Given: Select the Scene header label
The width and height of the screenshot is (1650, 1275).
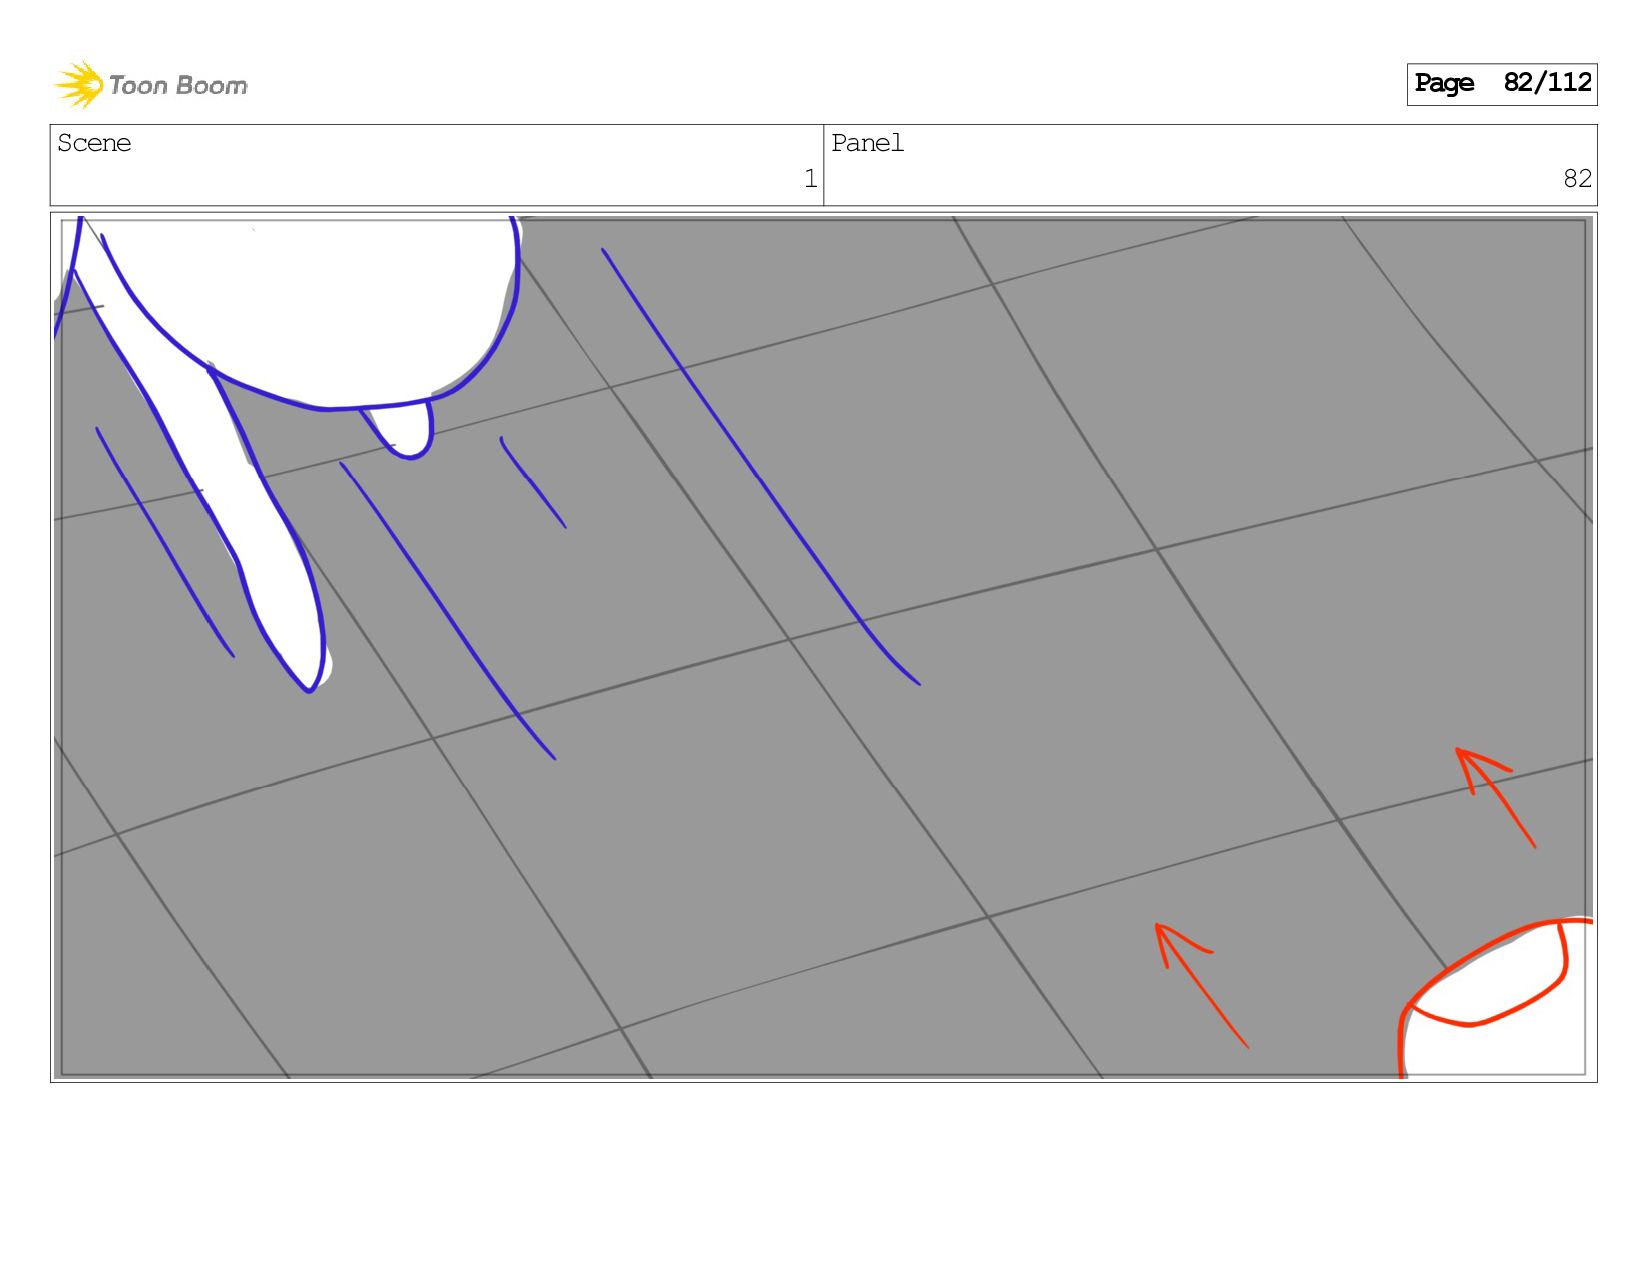Looking at the screenshot, I should coord(94,143).
